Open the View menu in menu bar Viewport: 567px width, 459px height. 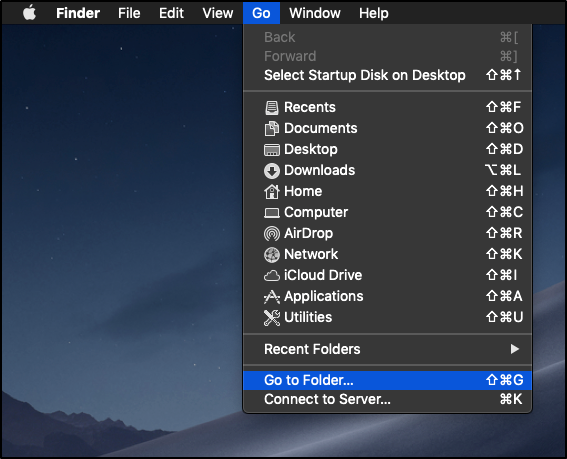(x=218, y=13)
